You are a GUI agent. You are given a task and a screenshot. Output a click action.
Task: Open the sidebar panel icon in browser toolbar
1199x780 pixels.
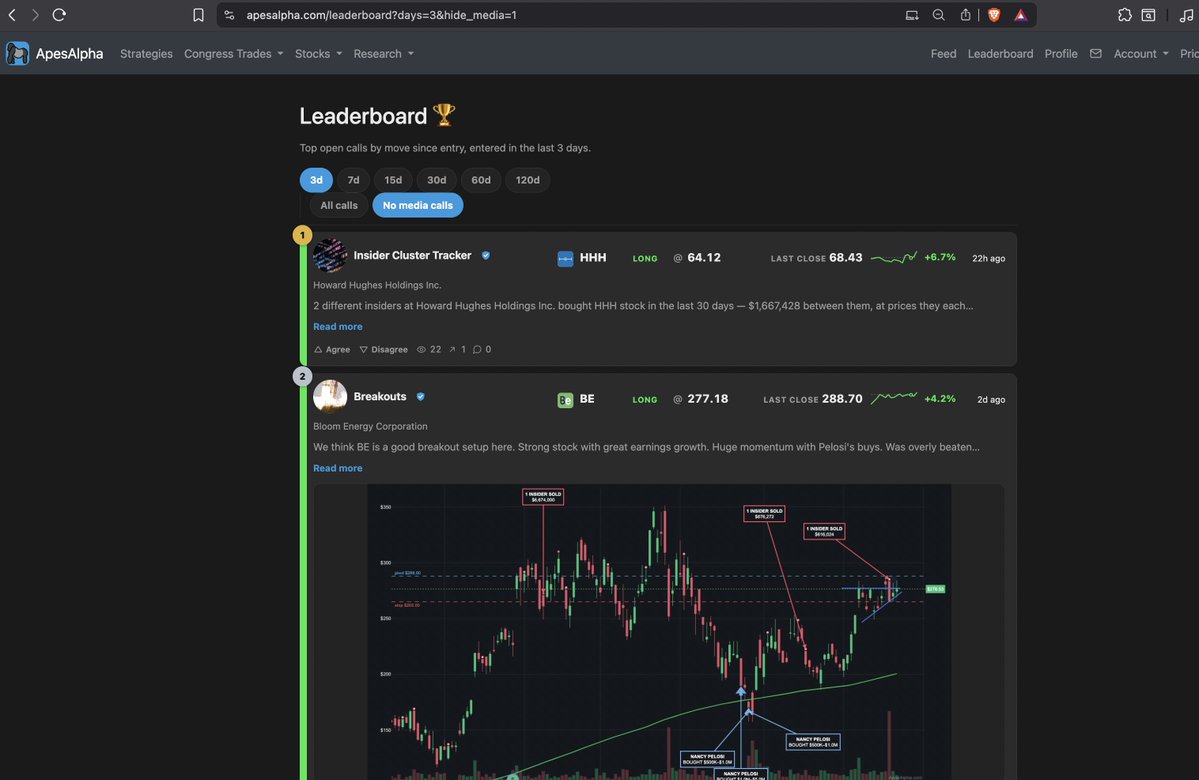tap(1149, 15)
